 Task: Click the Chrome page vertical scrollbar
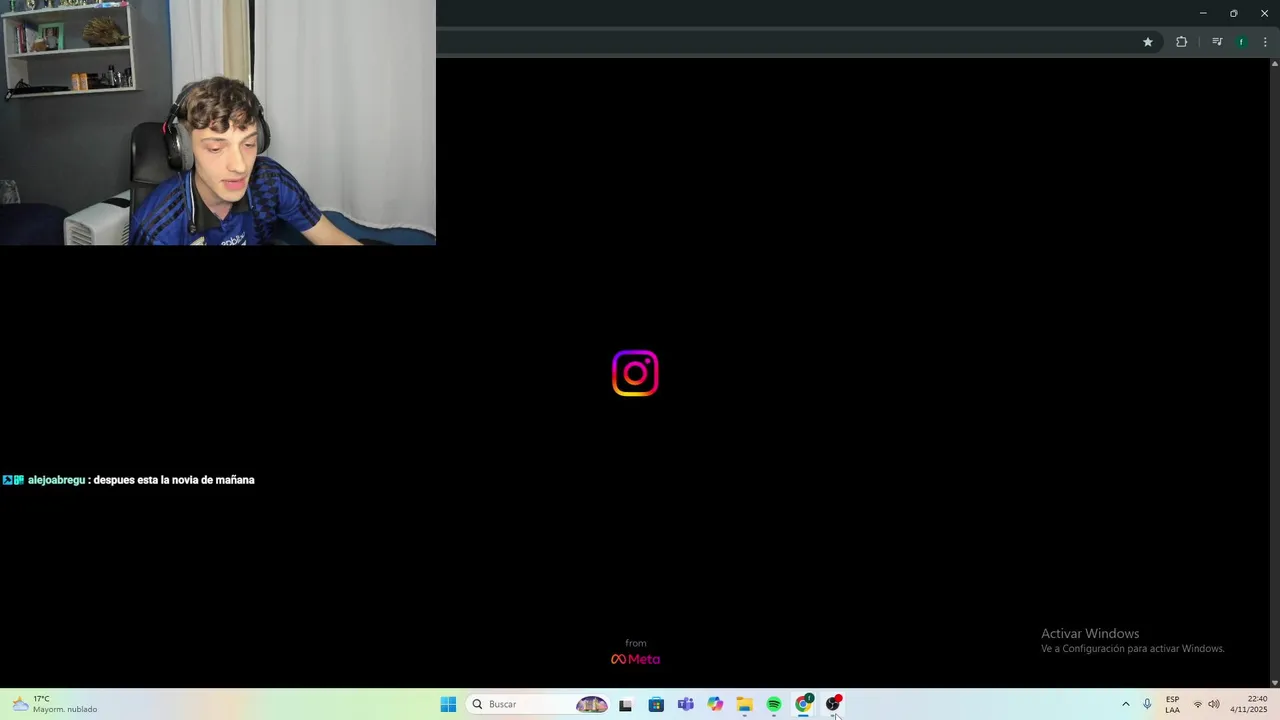coord(1275,372)
